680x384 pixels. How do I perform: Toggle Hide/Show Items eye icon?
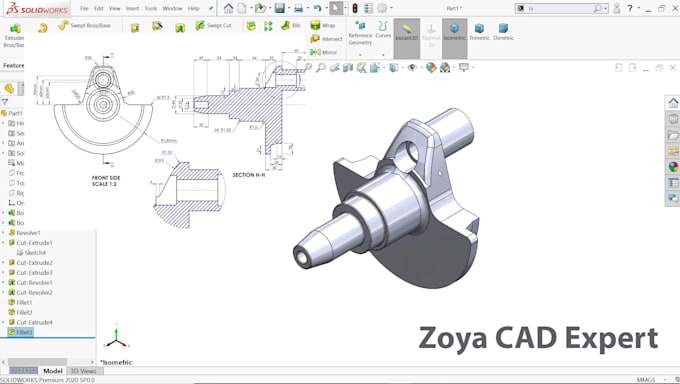(412, 67)
